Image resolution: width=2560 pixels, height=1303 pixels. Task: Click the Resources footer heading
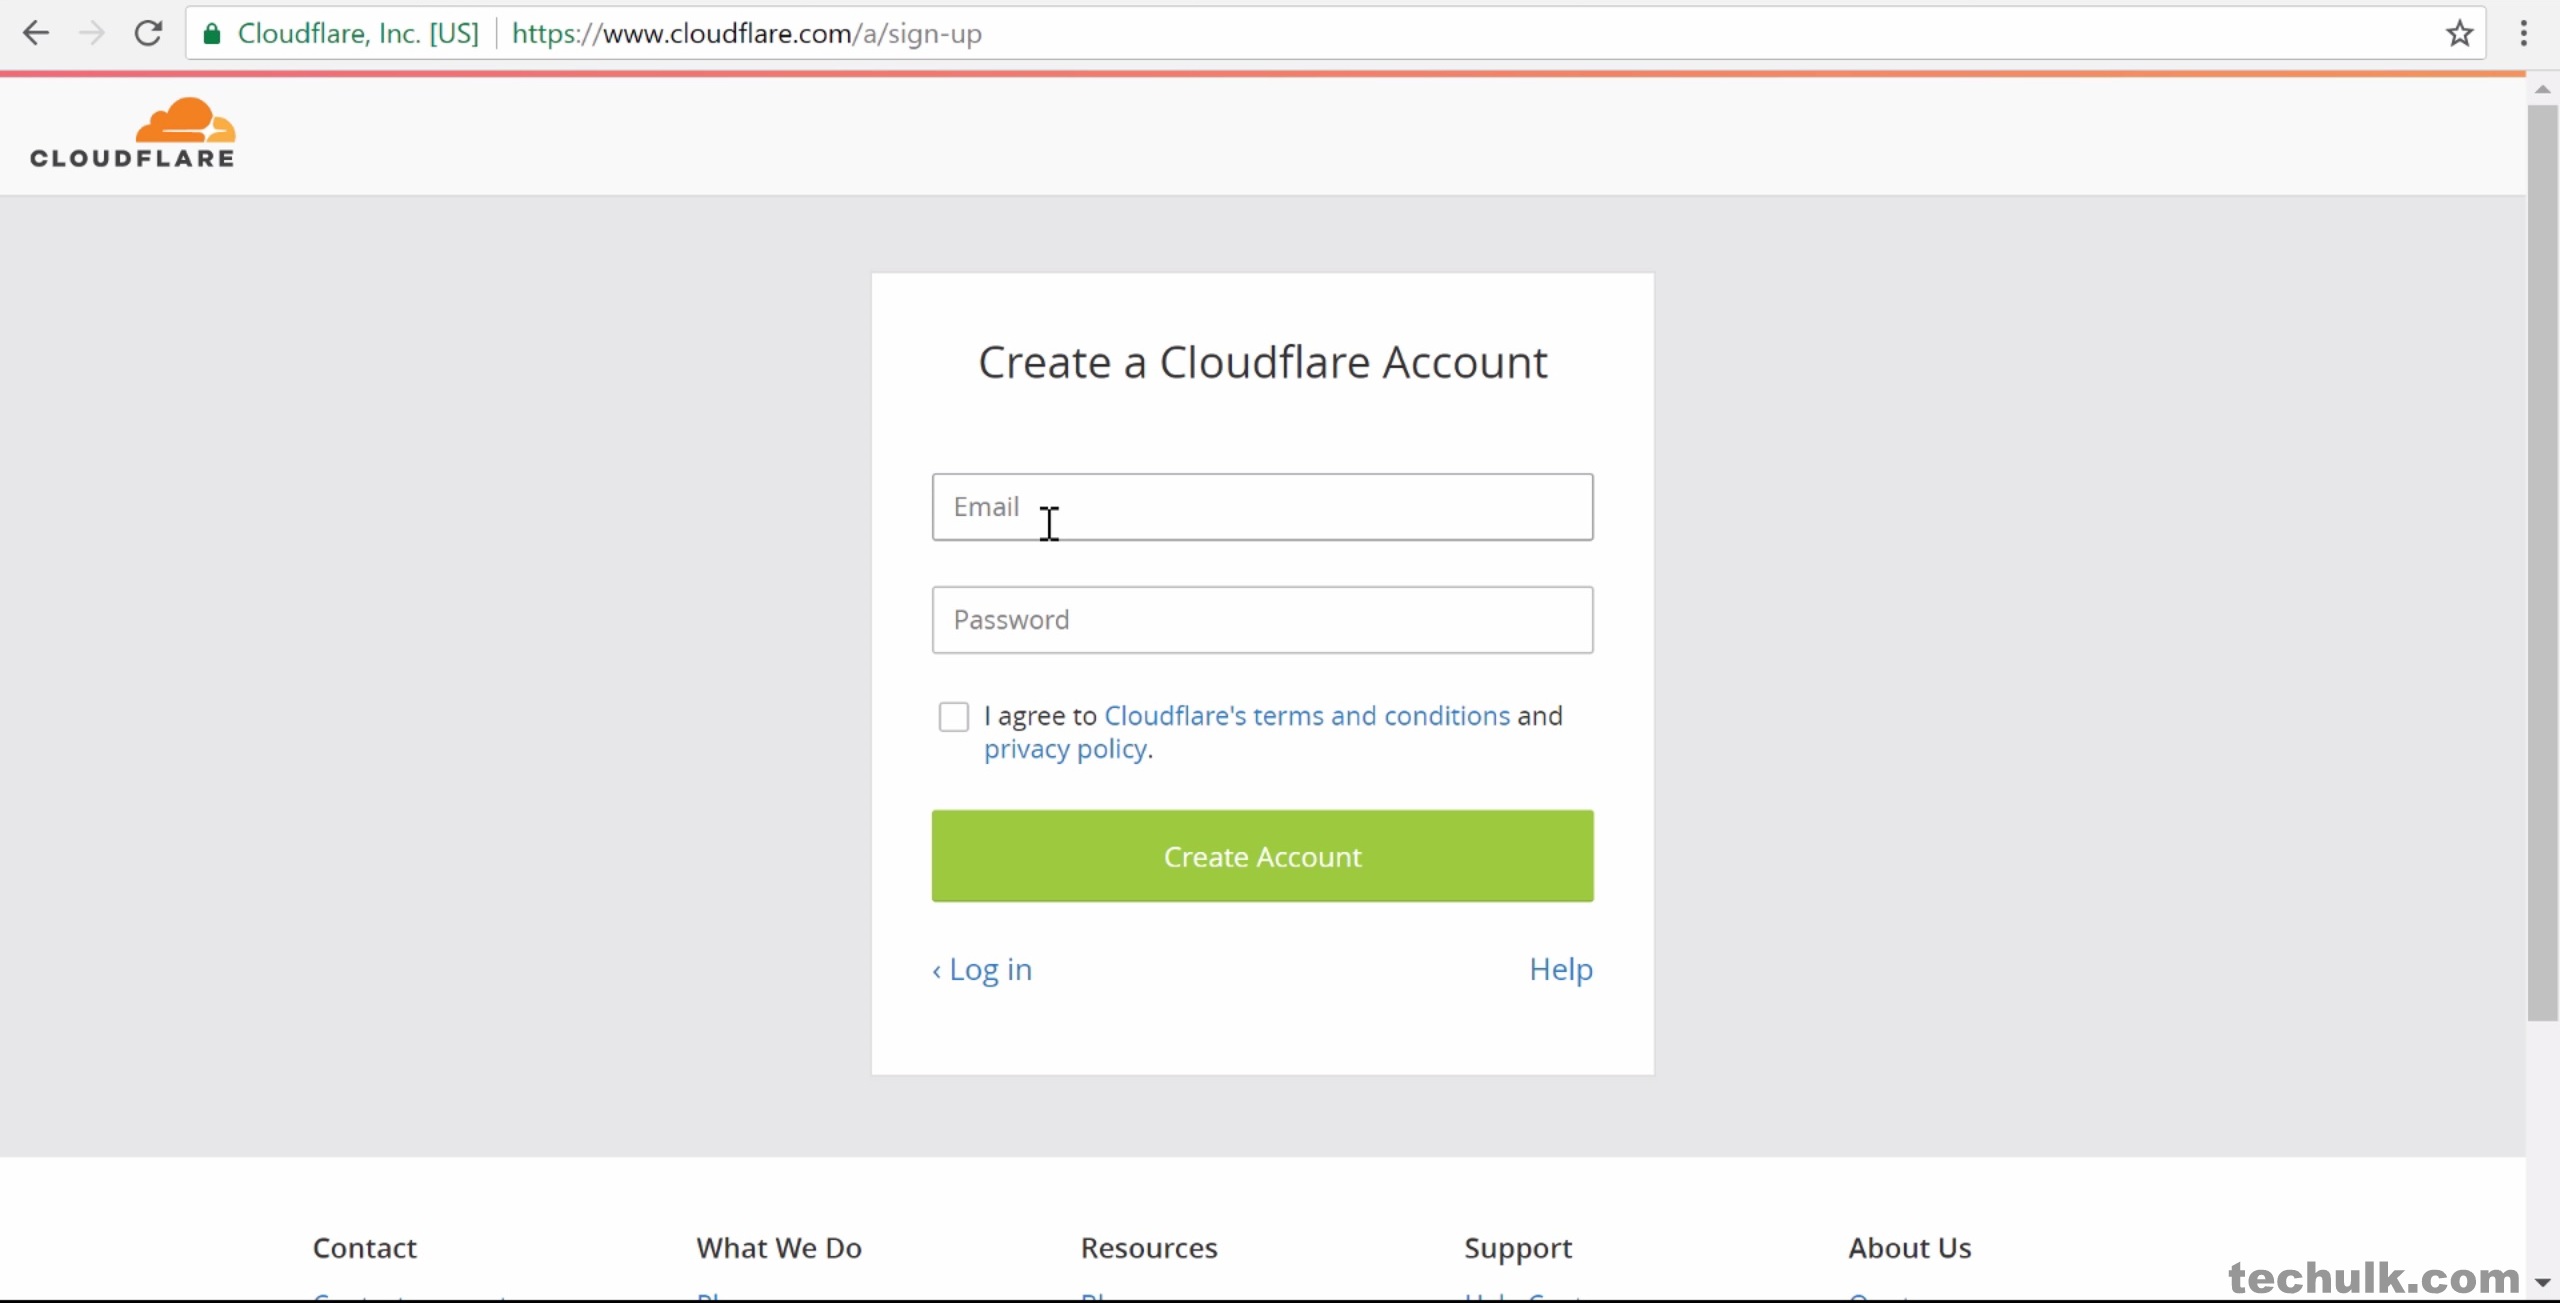(1148, 1248)
